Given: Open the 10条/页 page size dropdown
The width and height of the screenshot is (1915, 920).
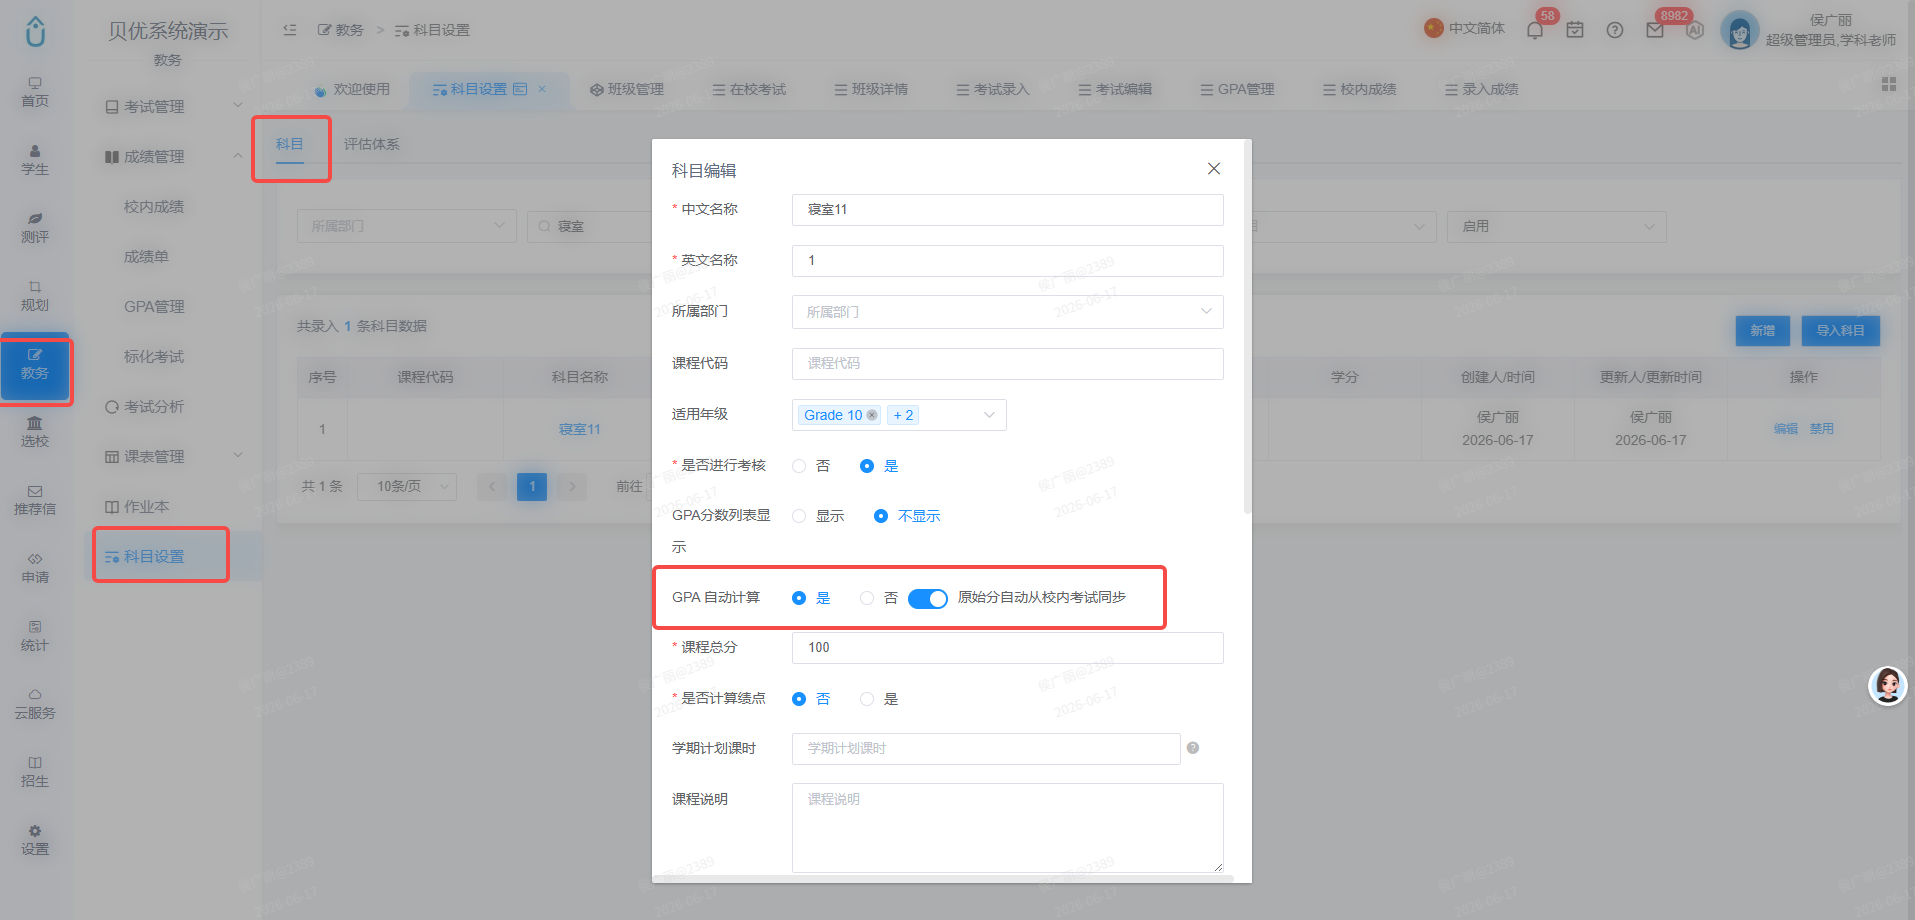Looking at the screenshot, I should click(407, 487).
